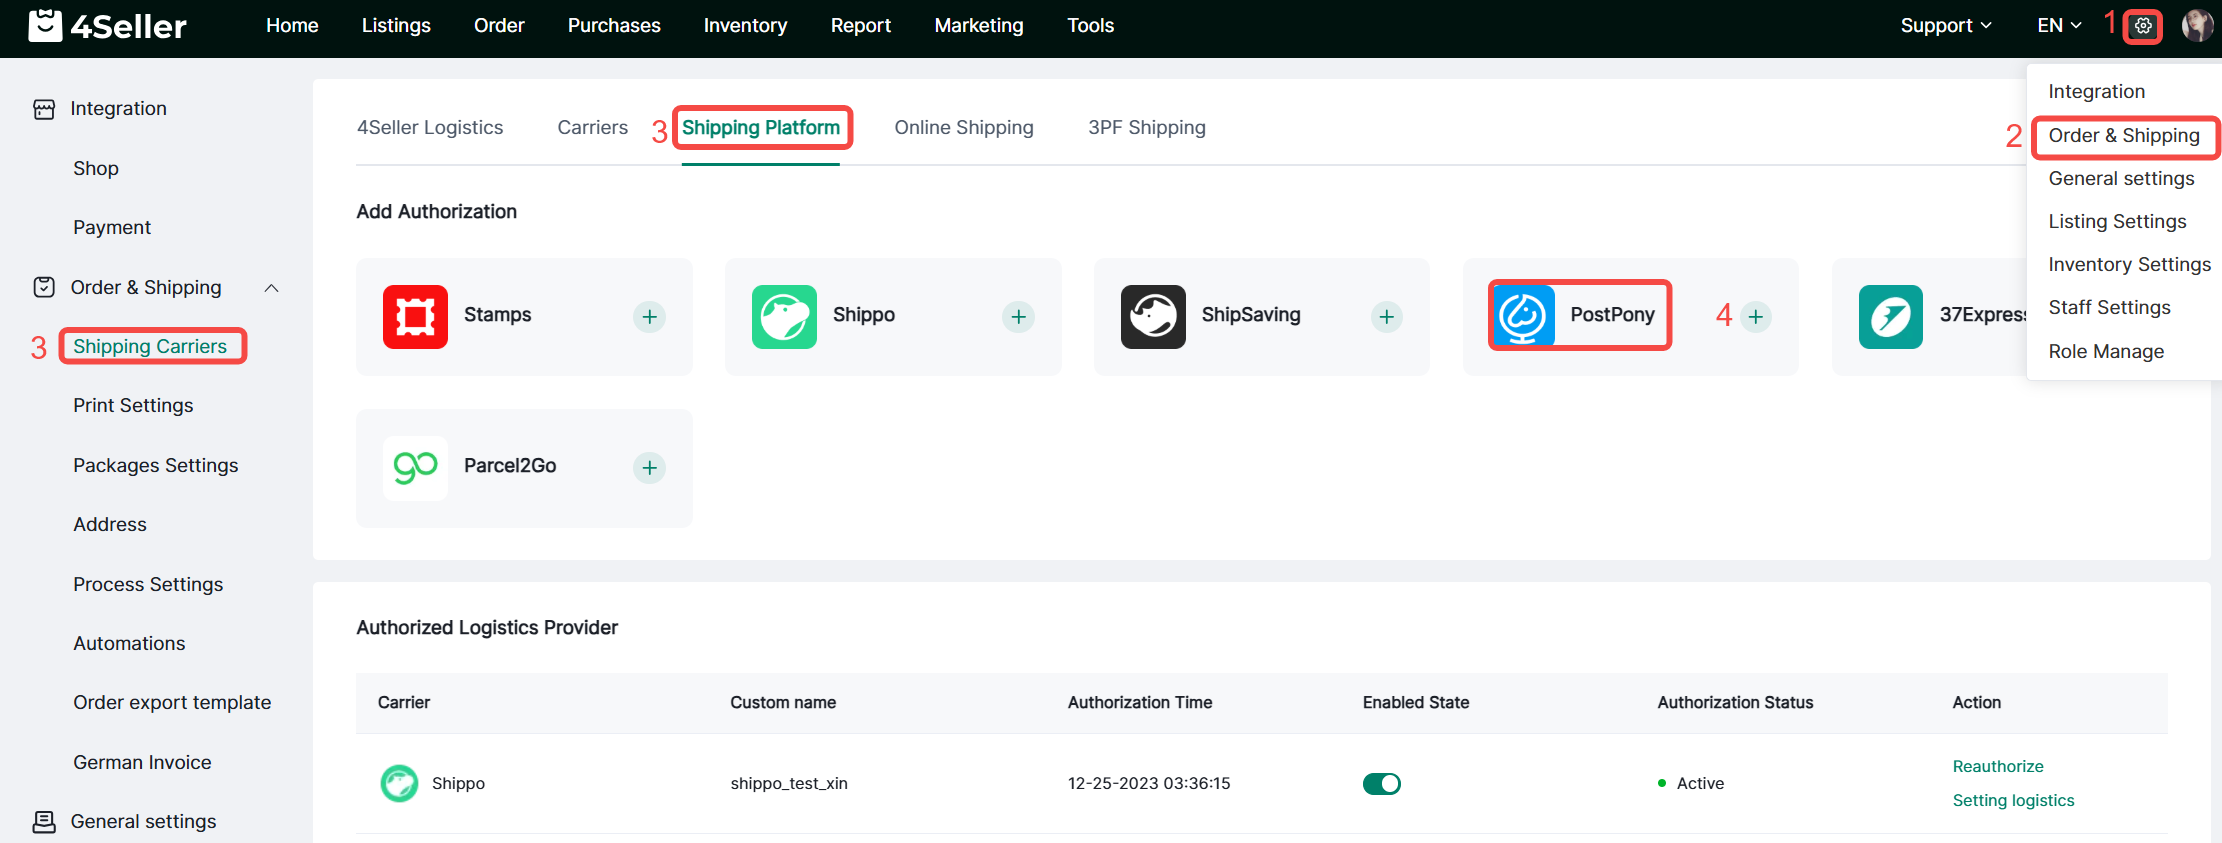Click the plus icon next to Shippo
The width and height of the screenshot is (2222, 843).
1018,317
